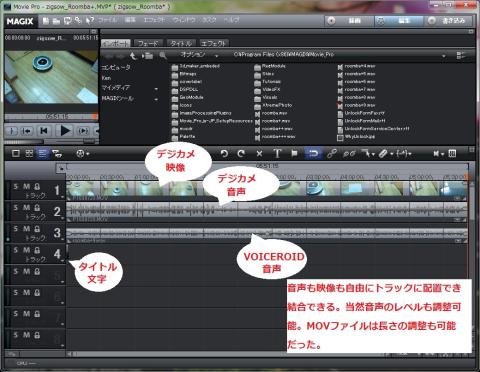Mute track 3 with M button
This screenshot has width=480, height=372.
(26, 229)
